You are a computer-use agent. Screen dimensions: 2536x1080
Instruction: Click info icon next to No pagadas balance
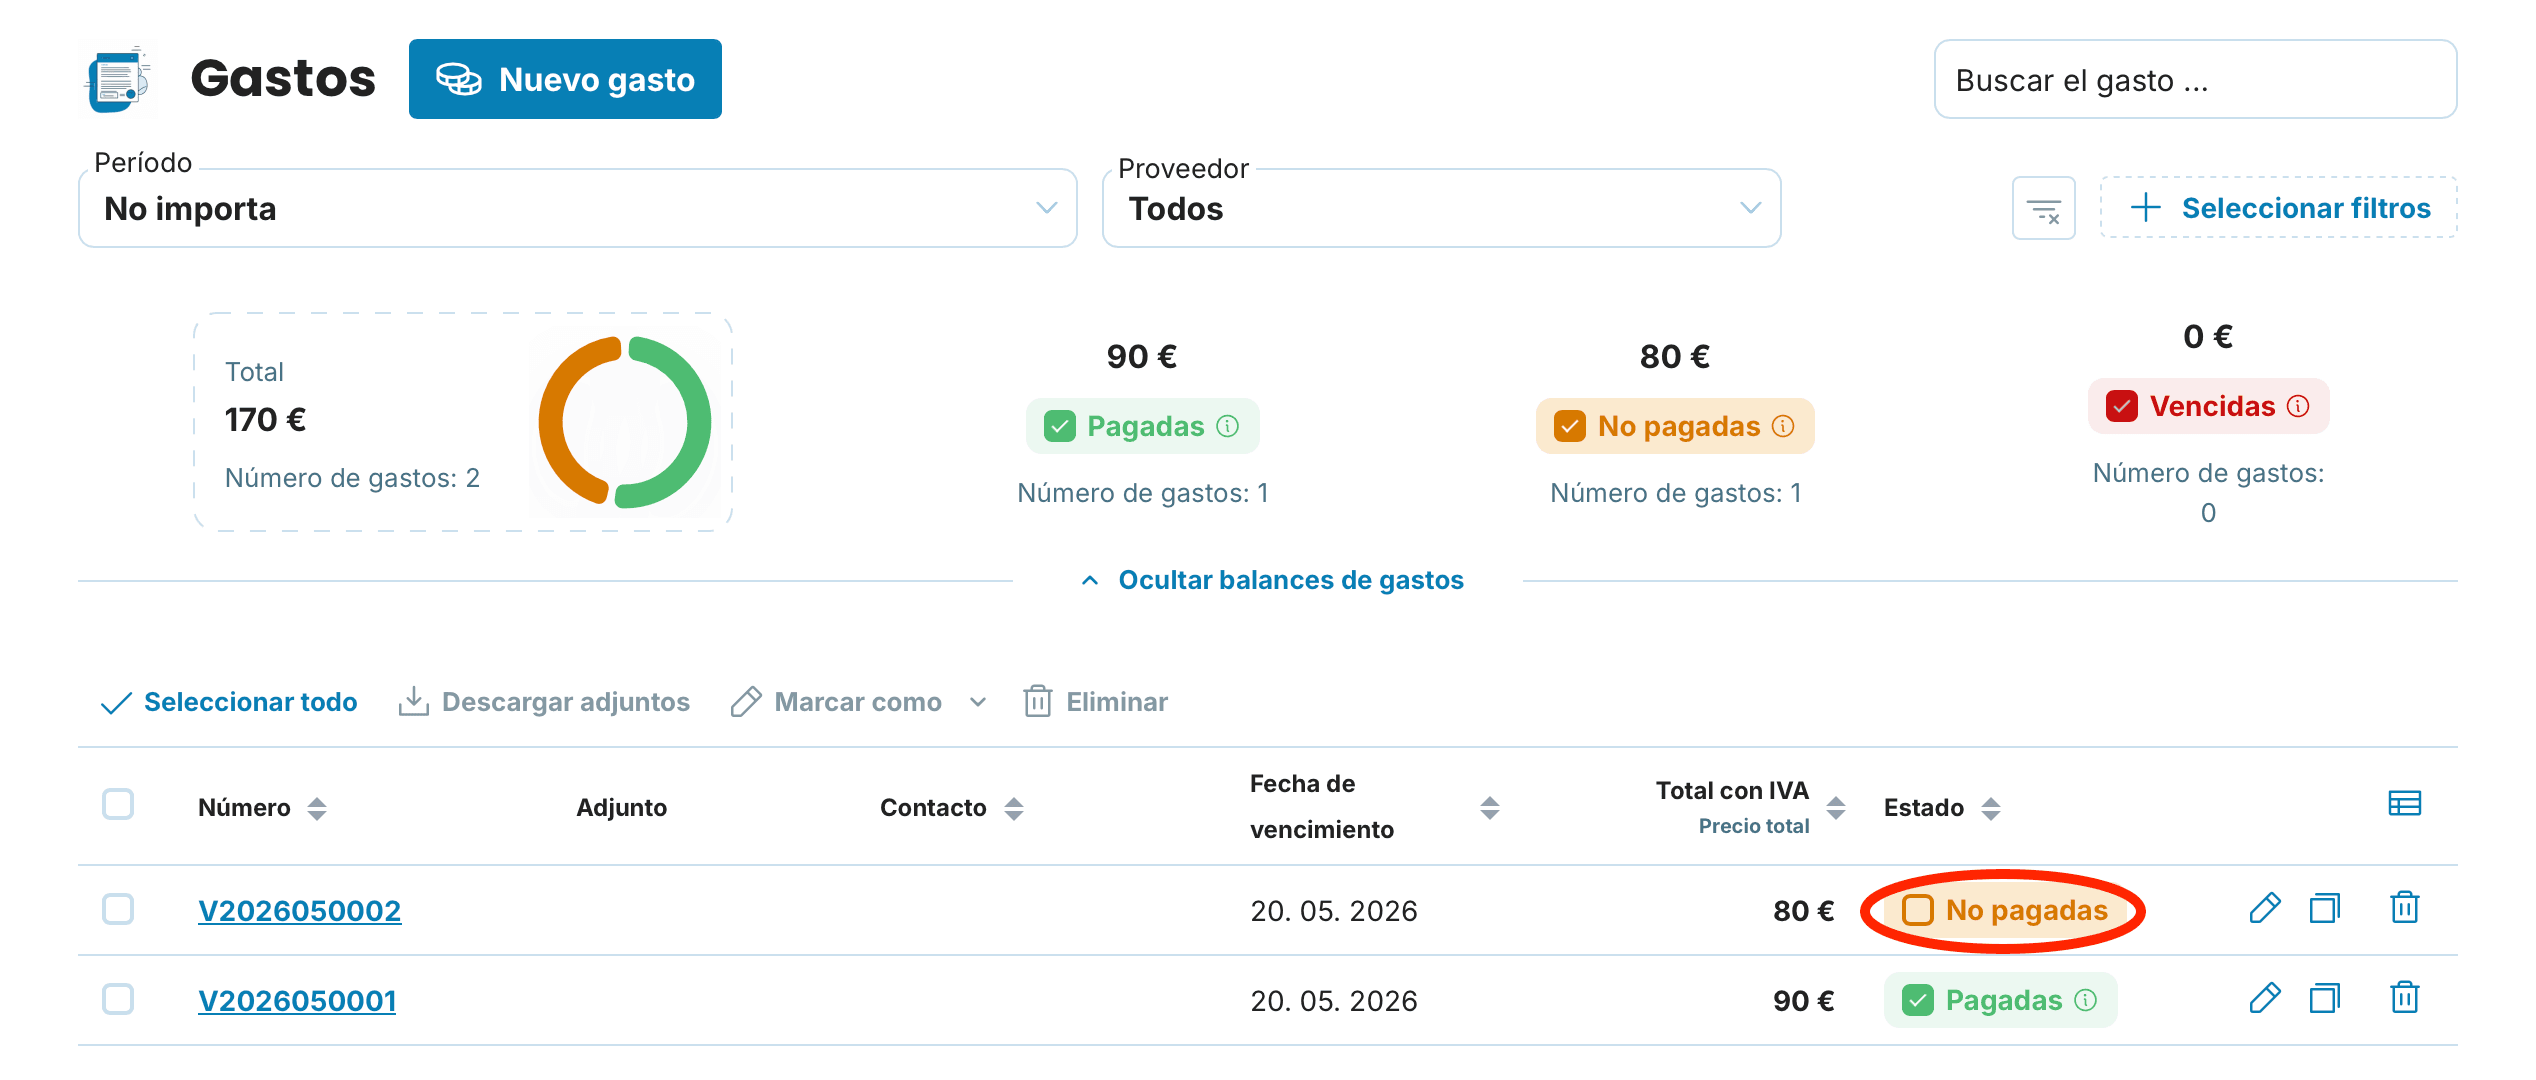pos(1783,426)
